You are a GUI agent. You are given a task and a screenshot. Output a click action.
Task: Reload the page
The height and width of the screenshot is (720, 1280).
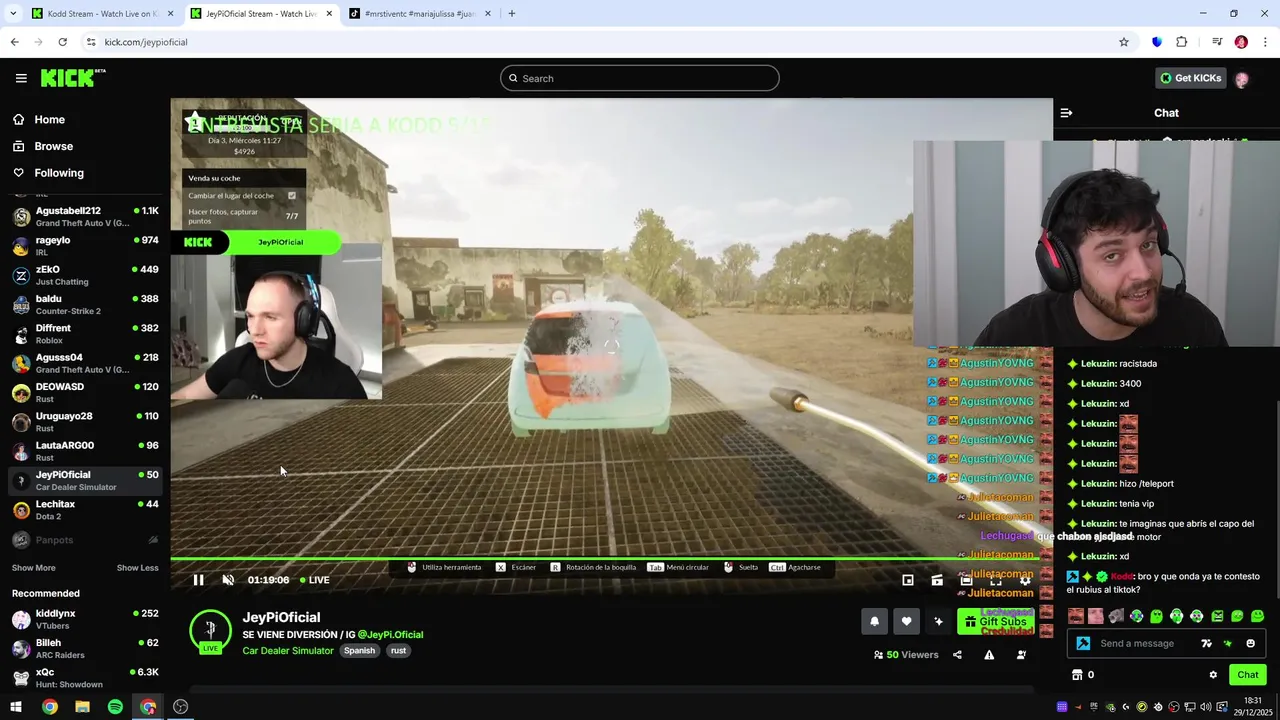pyautogui.click(x=62, y=42)
